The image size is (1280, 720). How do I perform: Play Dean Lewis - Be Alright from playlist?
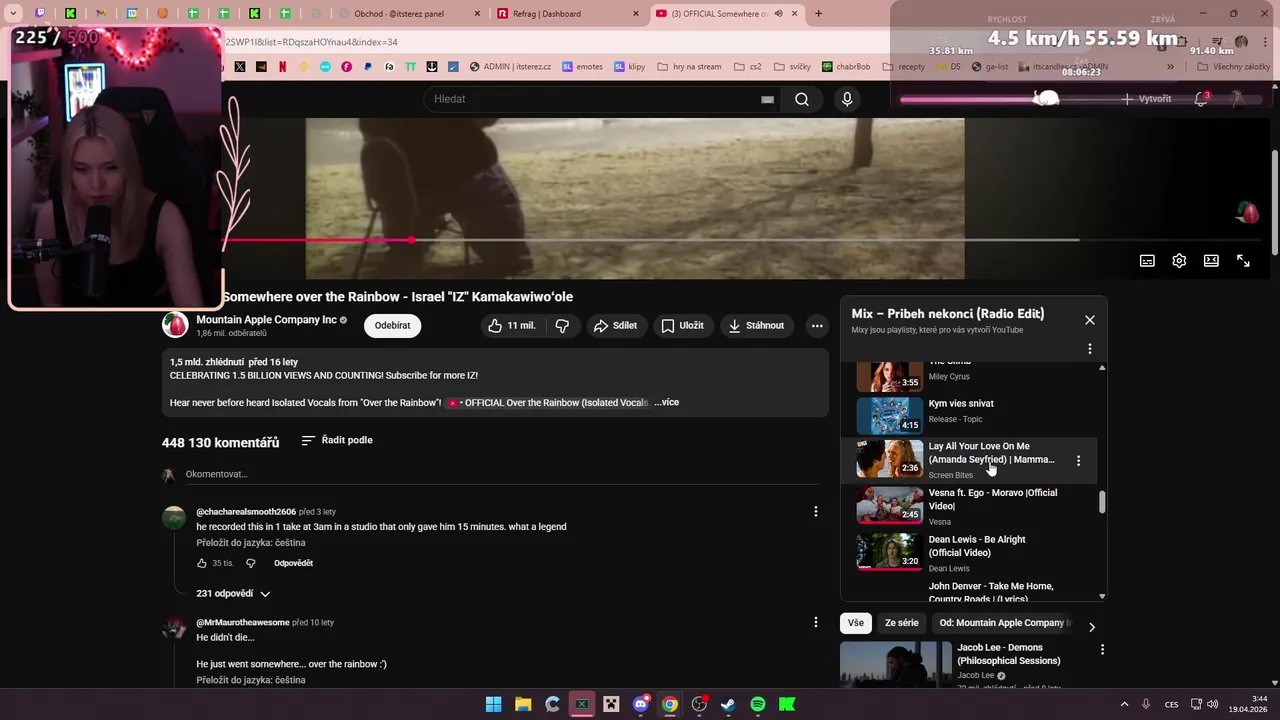pyautogui.click(x=967, y=552)
